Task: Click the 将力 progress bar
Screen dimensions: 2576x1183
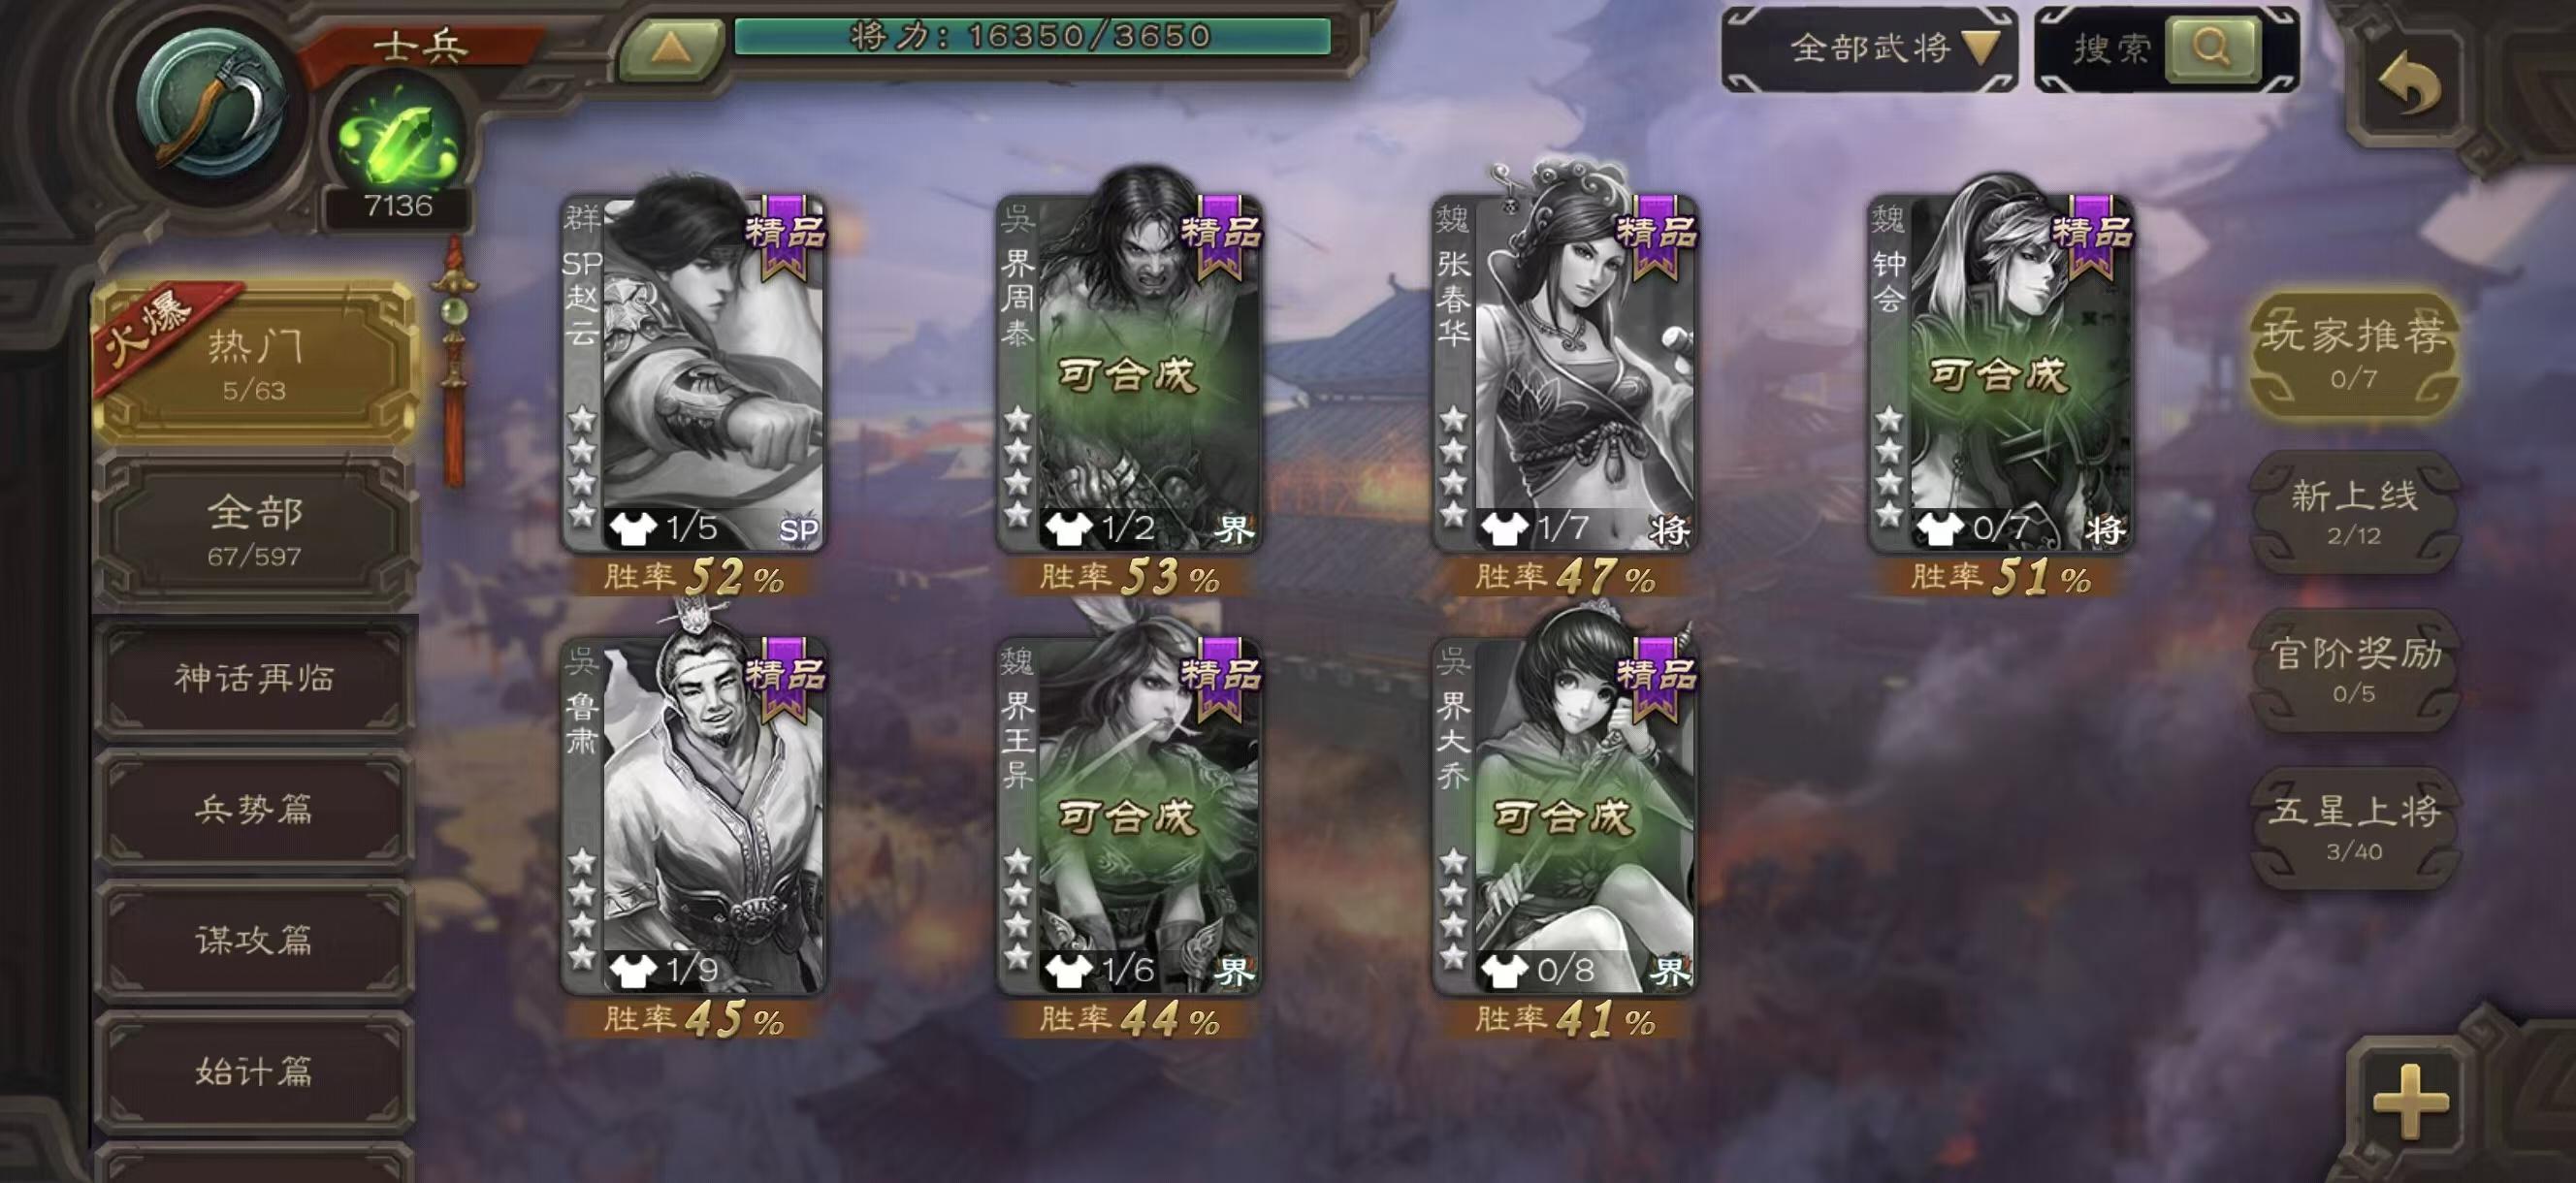Action: point(1032,37)
